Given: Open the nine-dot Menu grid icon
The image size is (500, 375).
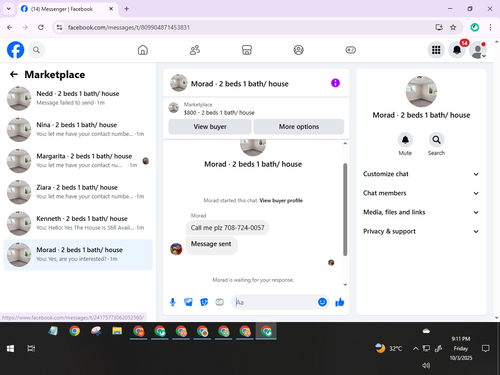Looking at the screenshot, I should [436, 50].
